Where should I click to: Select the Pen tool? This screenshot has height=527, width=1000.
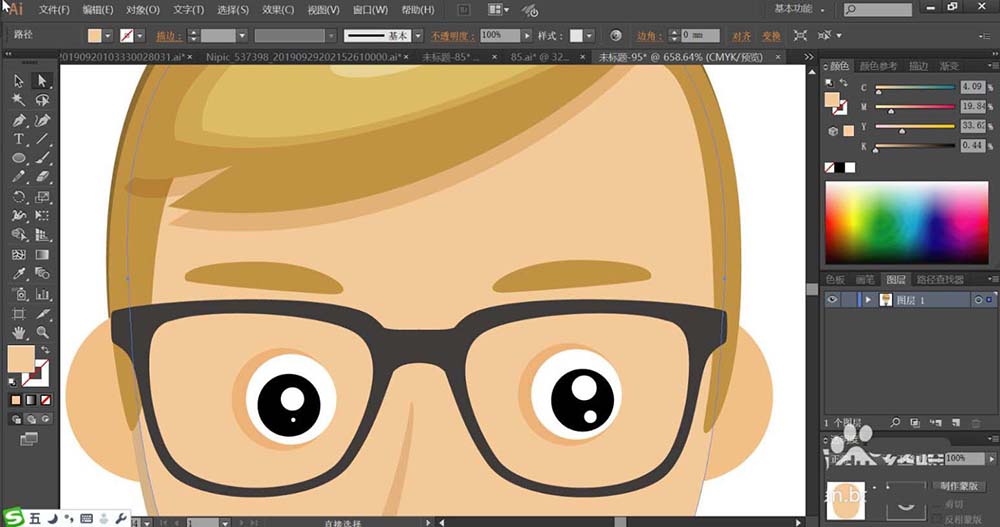(x=18, y=120)
